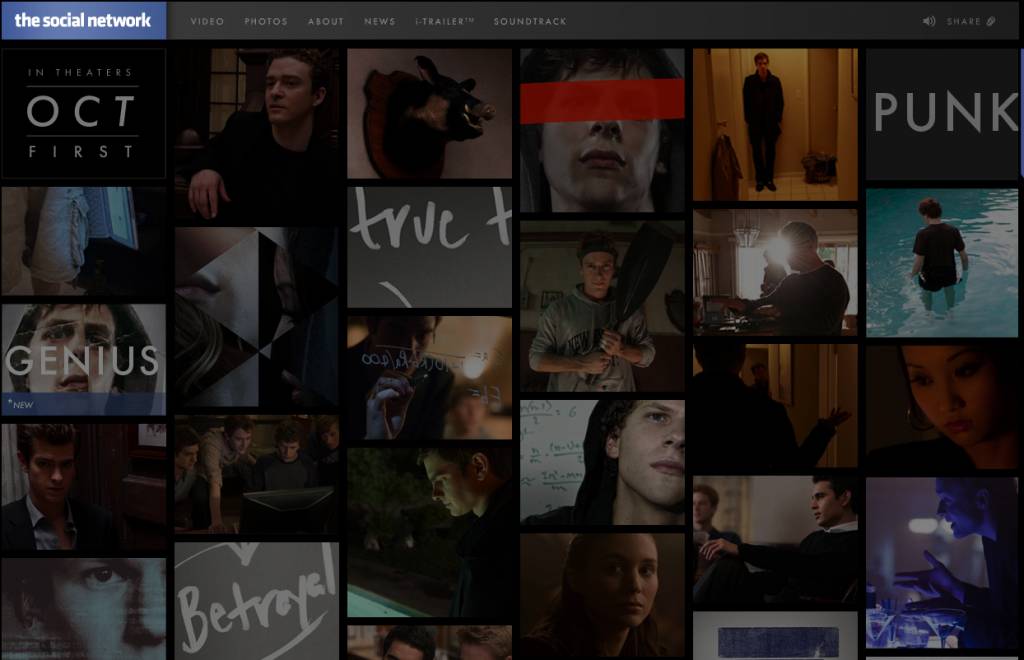Open the silhouette gesturing in doorway photo
This screenshot has height=660, width=1024.
(x=775, y=405)
